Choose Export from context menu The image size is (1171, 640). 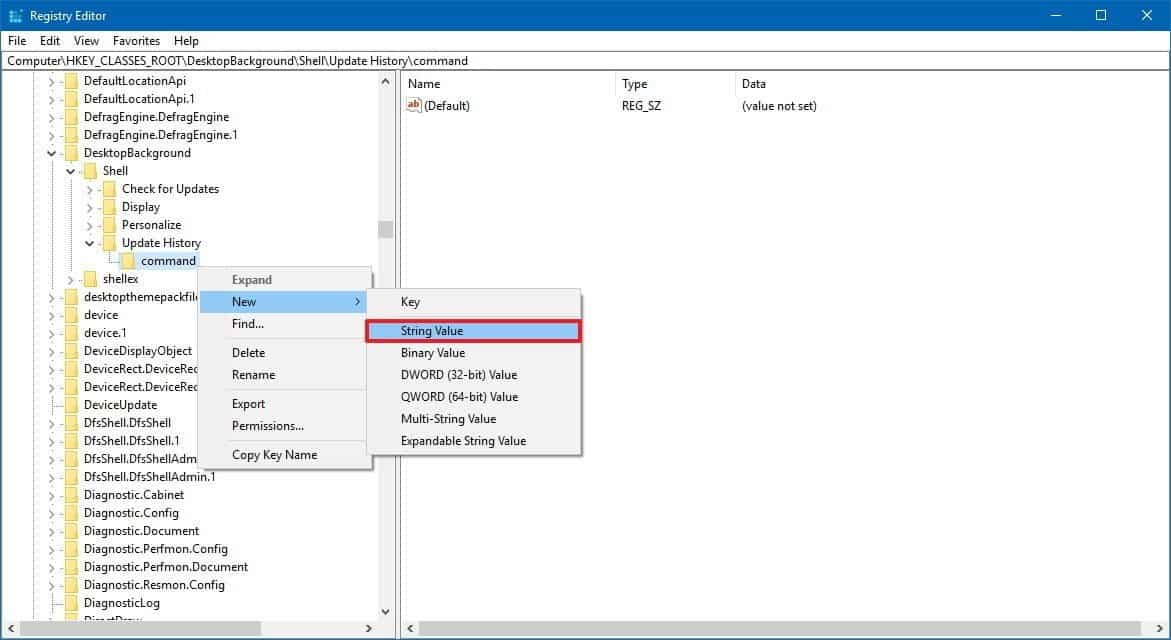coord(285,404)
